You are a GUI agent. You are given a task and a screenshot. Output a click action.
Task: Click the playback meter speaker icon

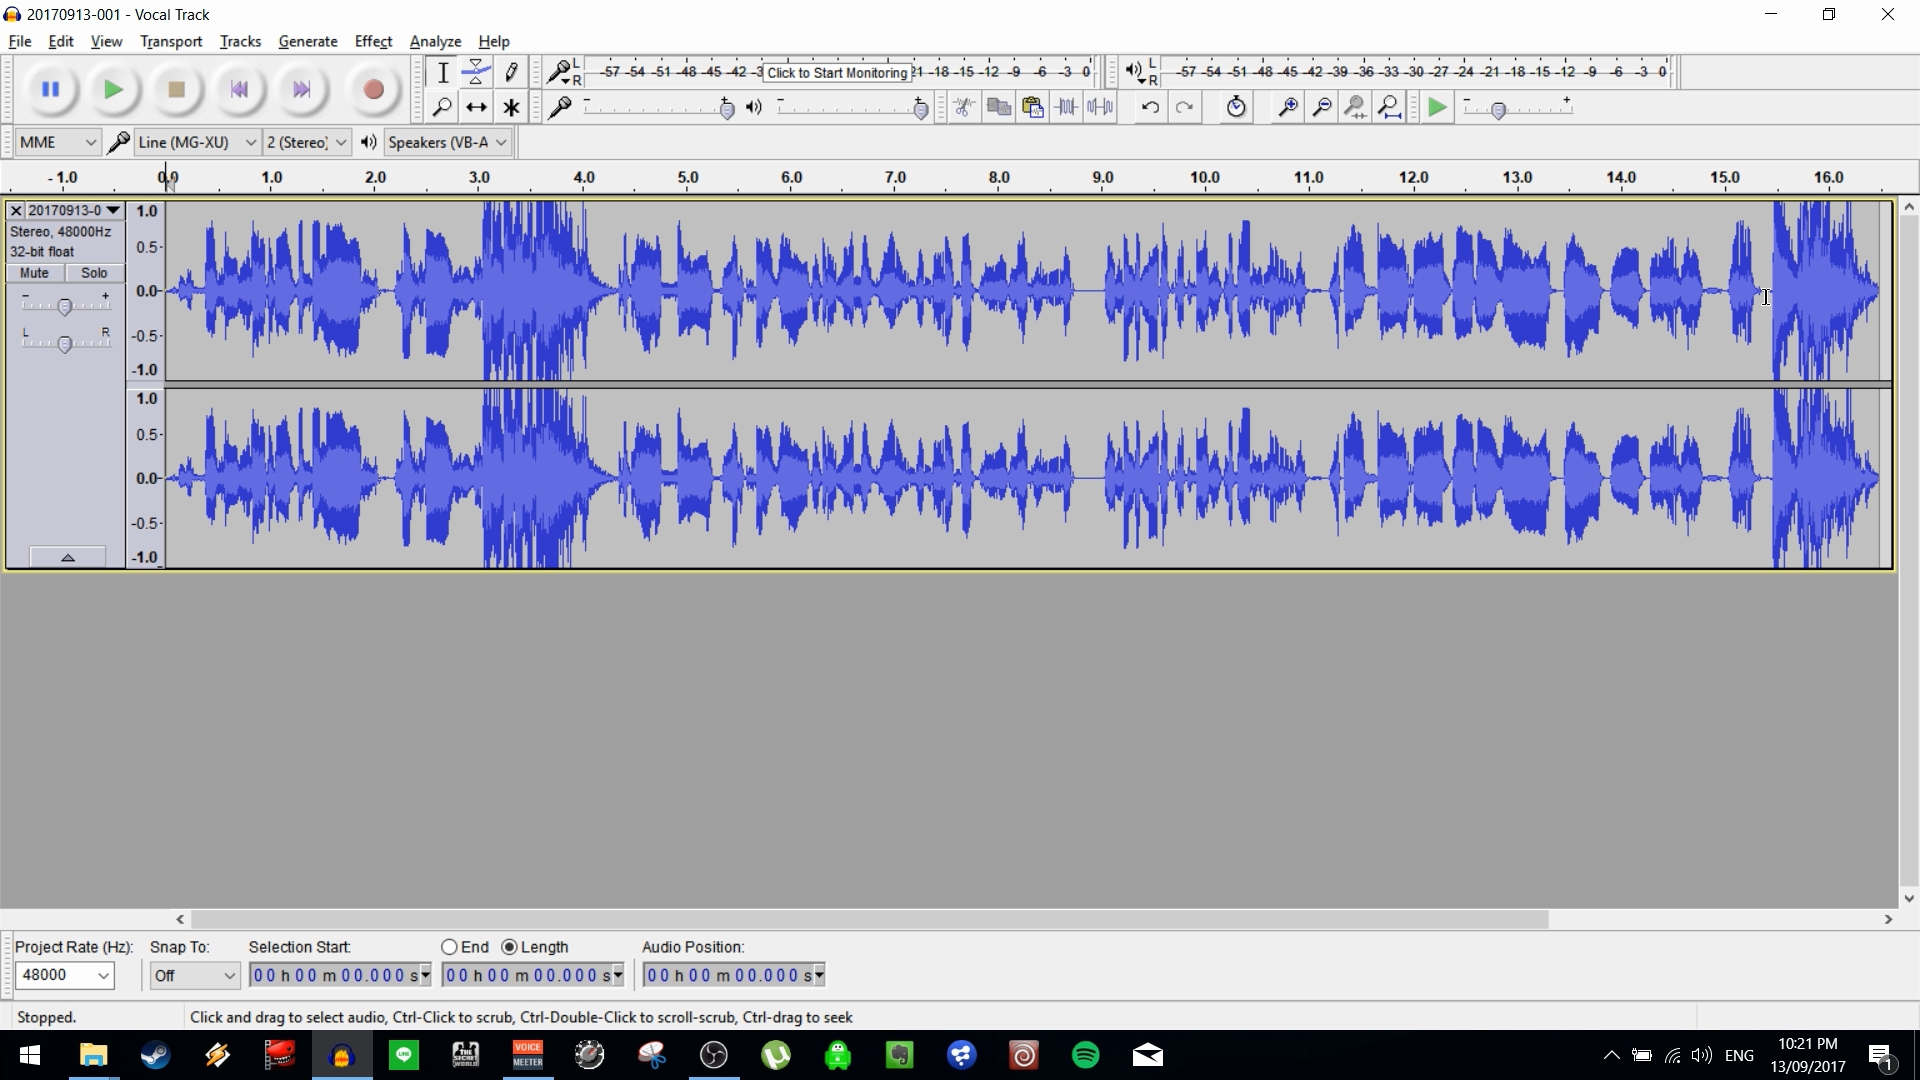pyautogui.click(x=1132, y=70)
